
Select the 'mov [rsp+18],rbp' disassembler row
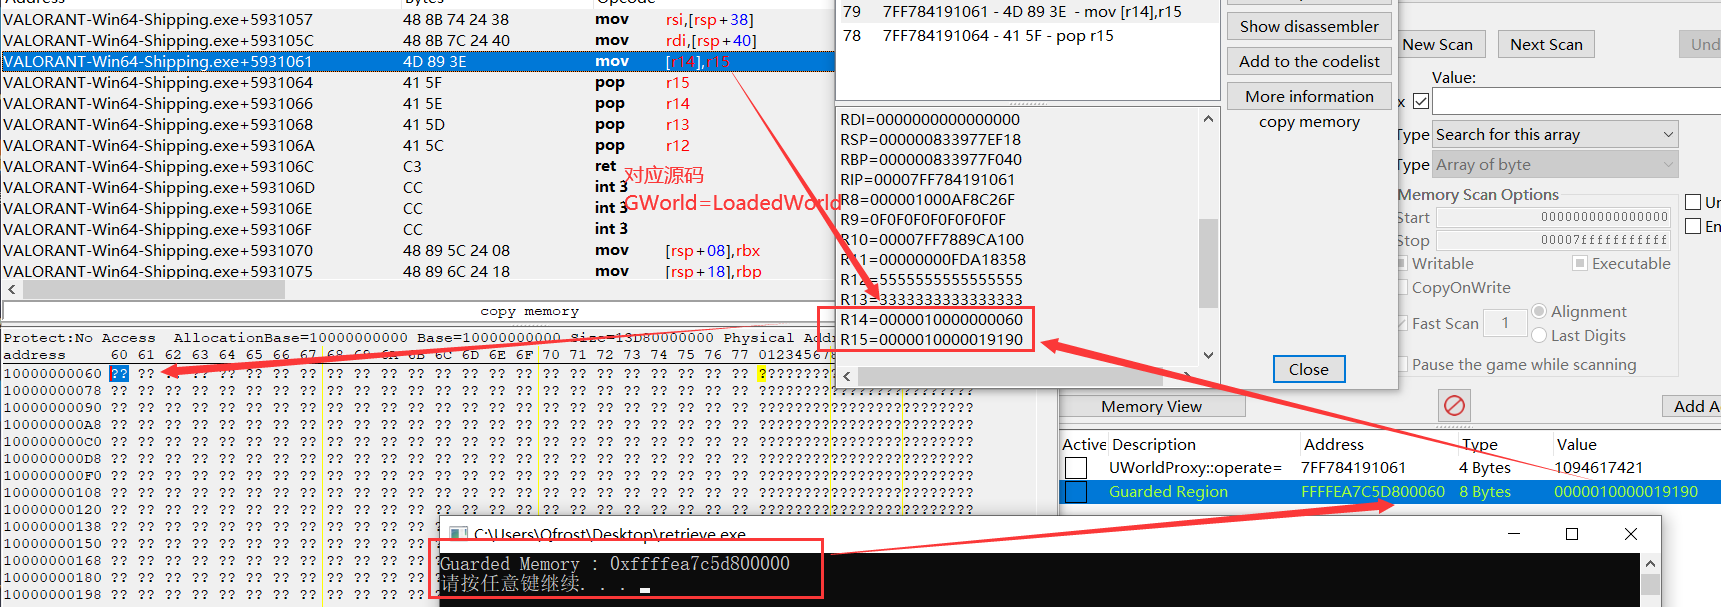(418, 271)
